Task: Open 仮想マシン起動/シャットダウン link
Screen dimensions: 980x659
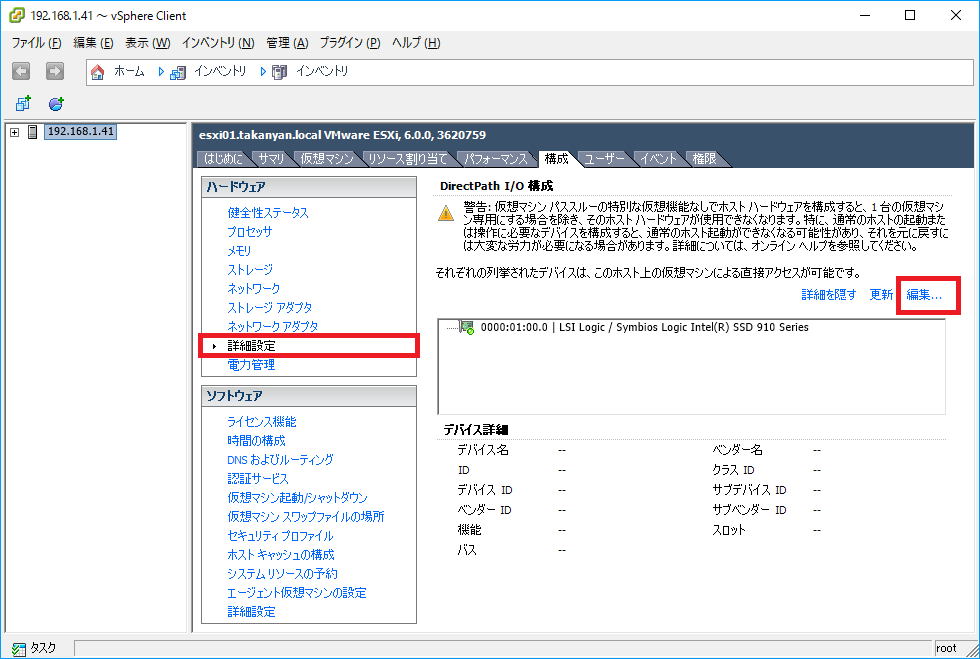Action: pyautogui.click(x=298, y=498)
